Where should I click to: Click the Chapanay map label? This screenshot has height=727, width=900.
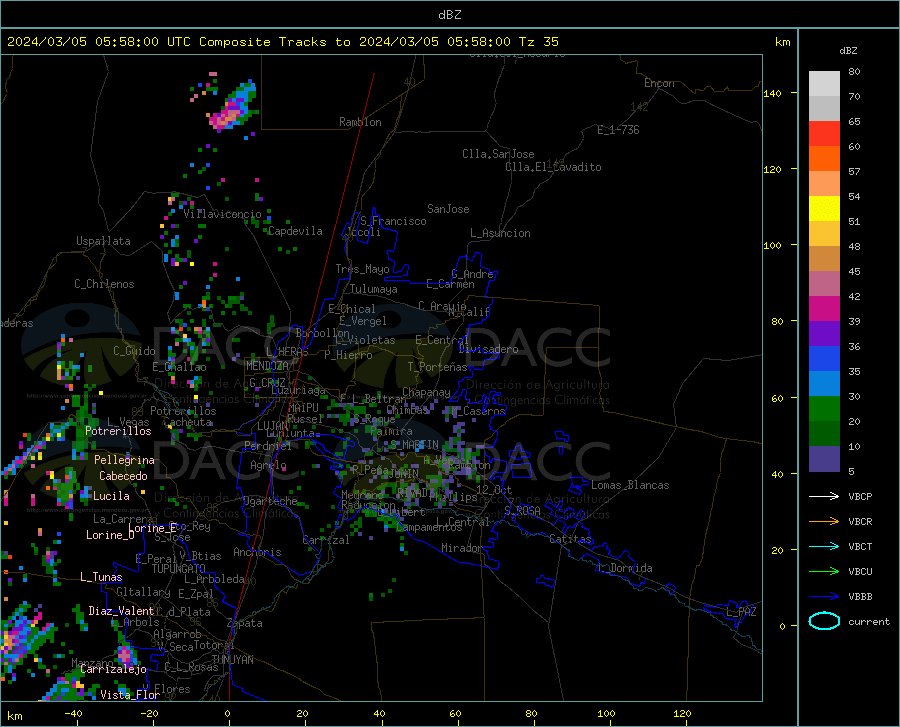tap(426, 392)
